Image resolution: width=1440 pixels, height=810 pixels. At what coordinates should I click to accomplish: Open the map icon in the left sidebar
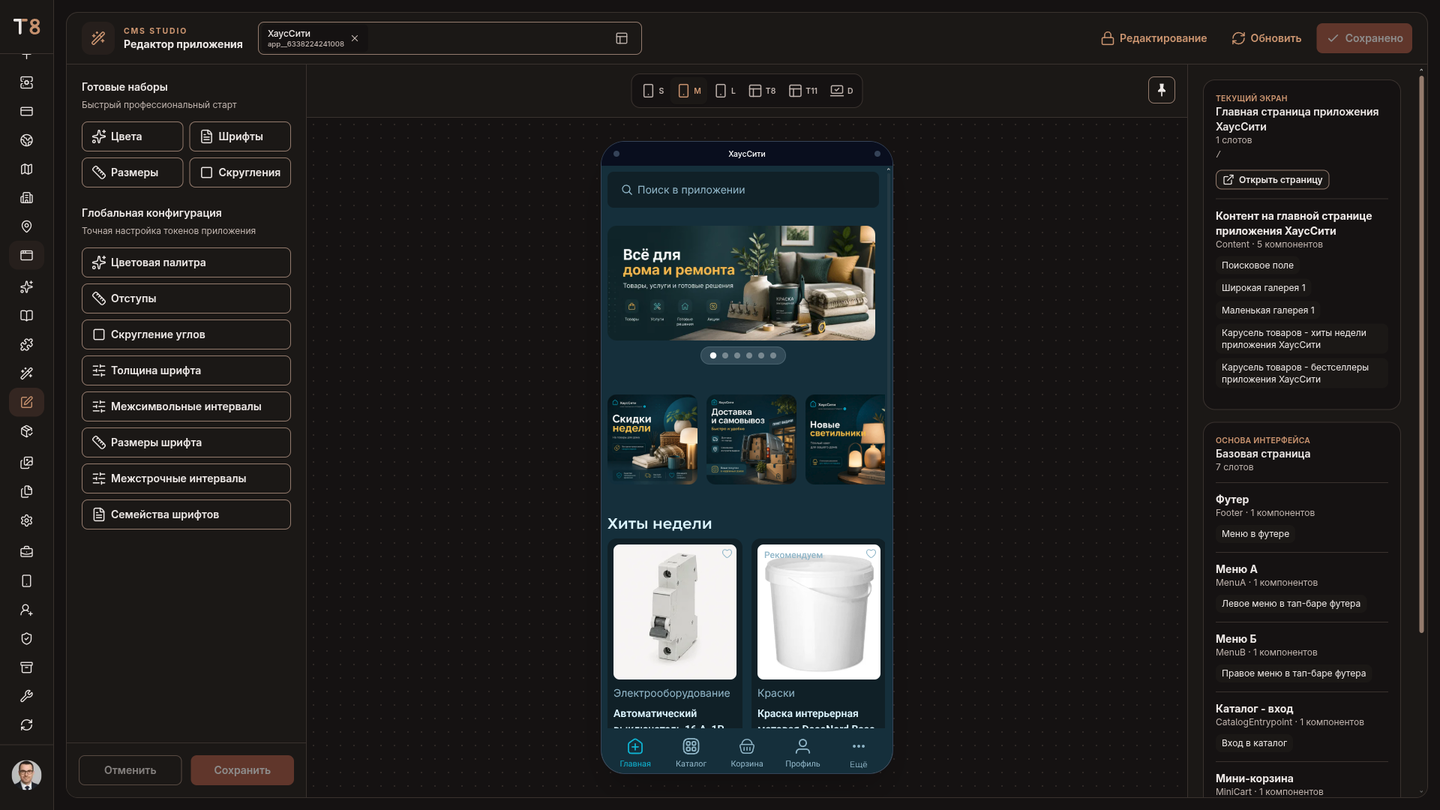point(27,169)
